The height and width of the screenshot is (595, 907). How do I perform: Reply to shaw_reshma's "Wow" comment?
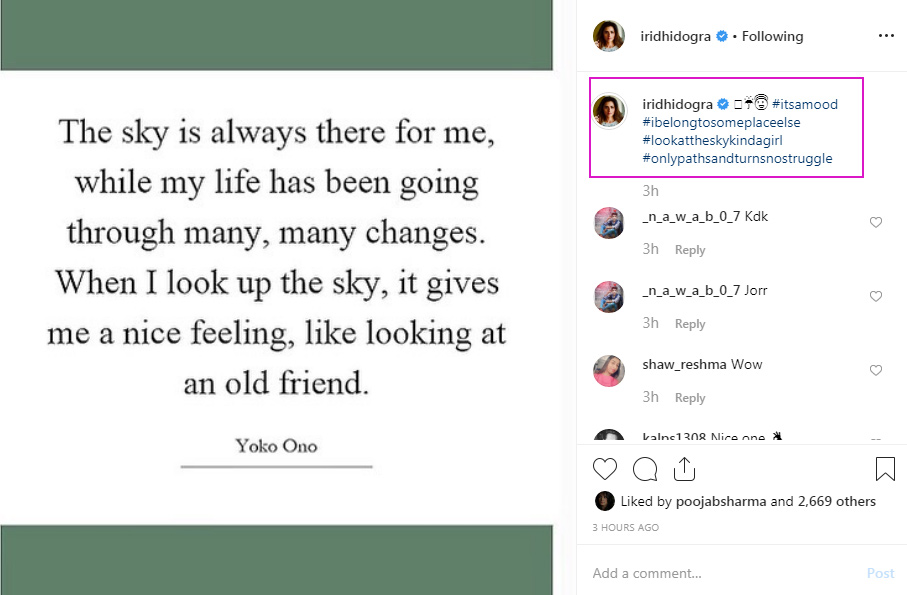pyautogui.click(x=690, y=398)
